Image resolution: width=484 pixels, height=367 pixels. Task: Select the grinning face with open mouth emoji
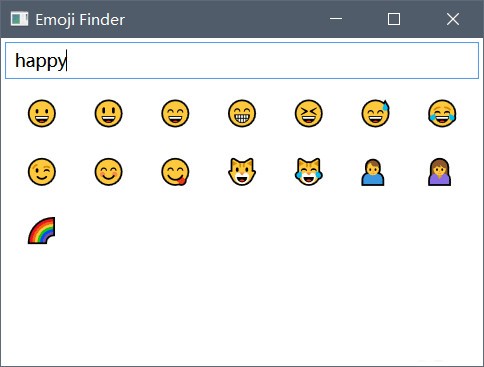click(x=42, y=113)
